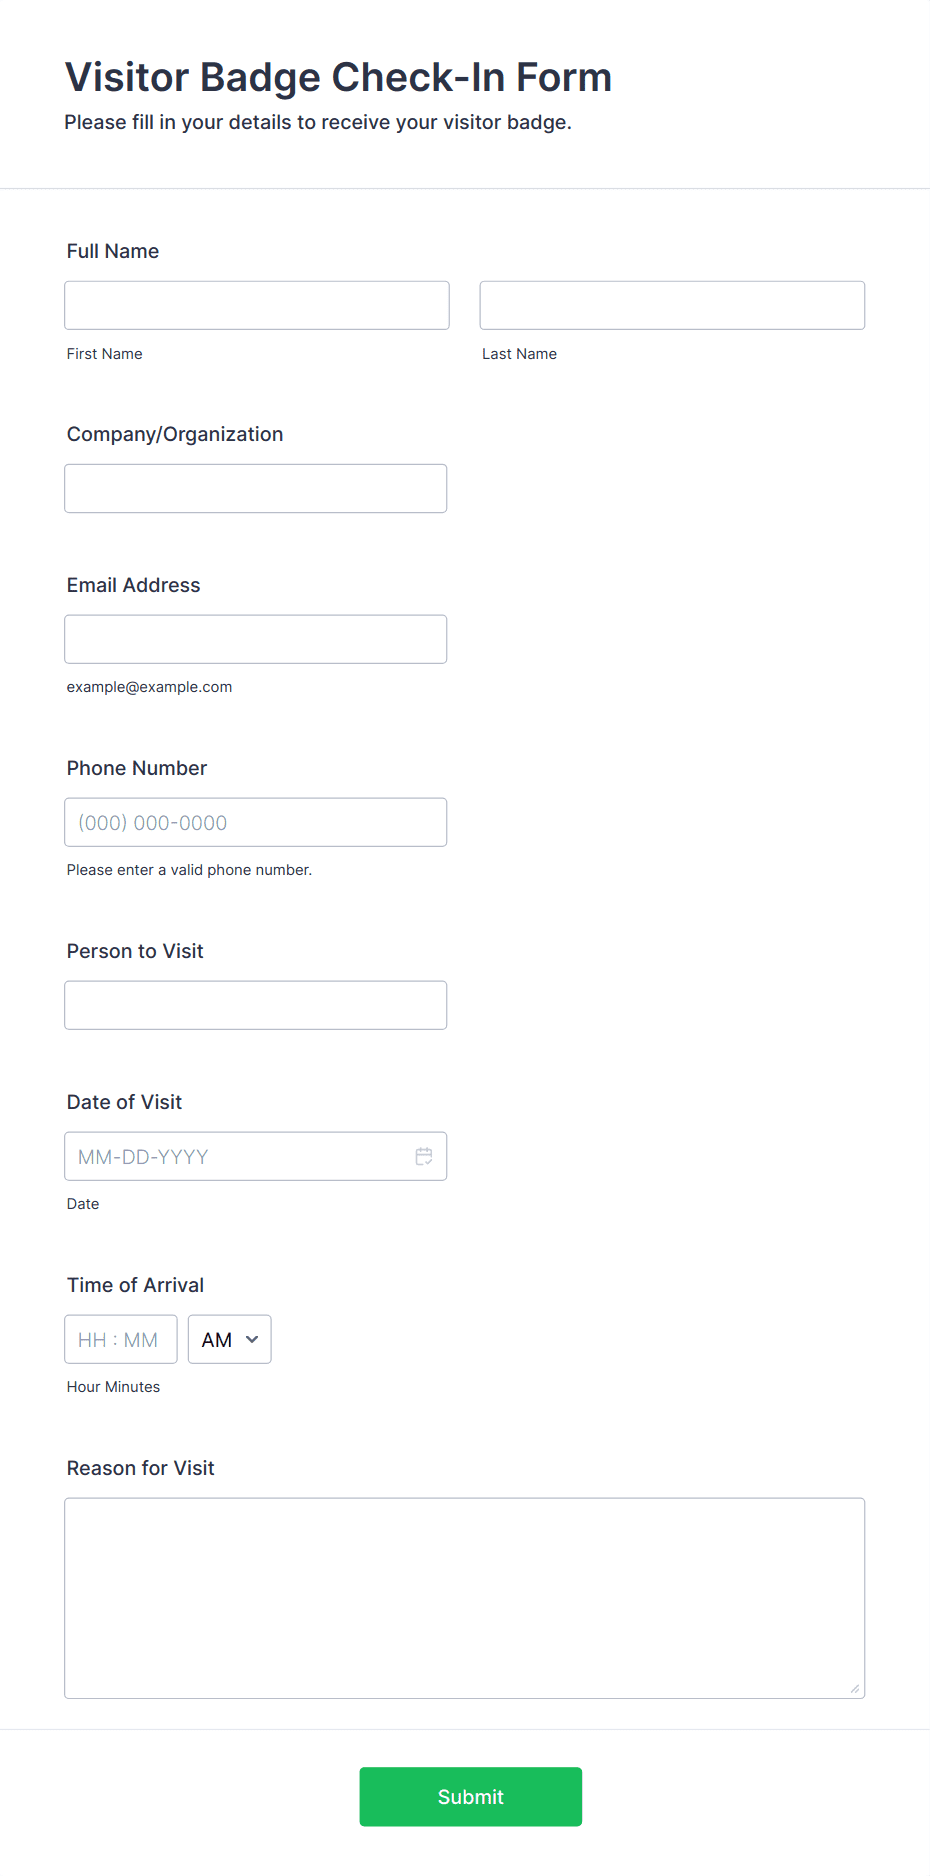The image size is (930, 1876).
Task: Click the Phone Number field
Action: coord(256,822)
